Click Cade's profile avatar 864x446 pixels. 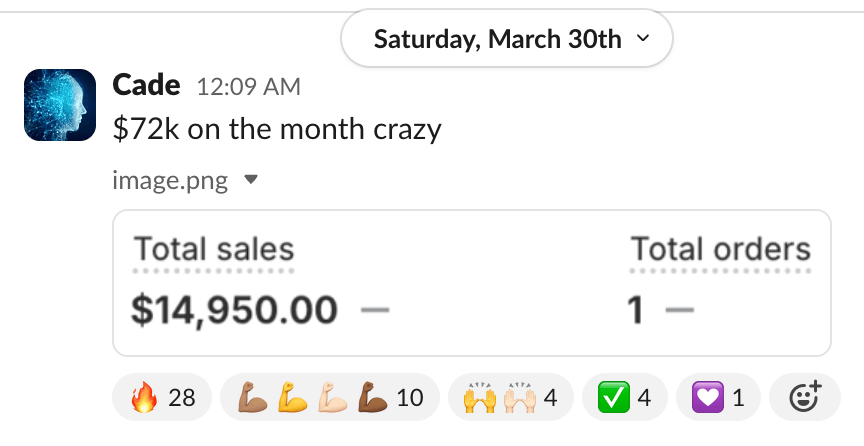point(59,104)
